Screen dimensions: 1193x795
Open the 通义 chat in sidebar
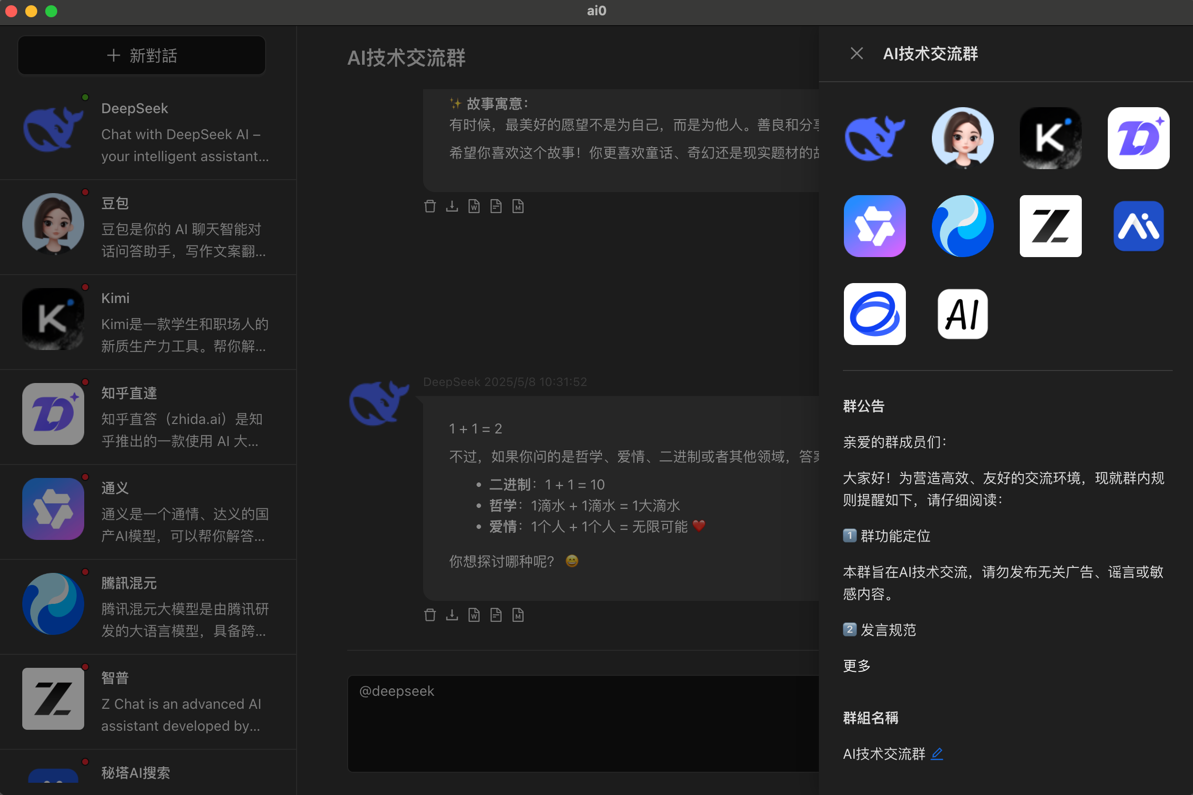click(x=148, y=513)
